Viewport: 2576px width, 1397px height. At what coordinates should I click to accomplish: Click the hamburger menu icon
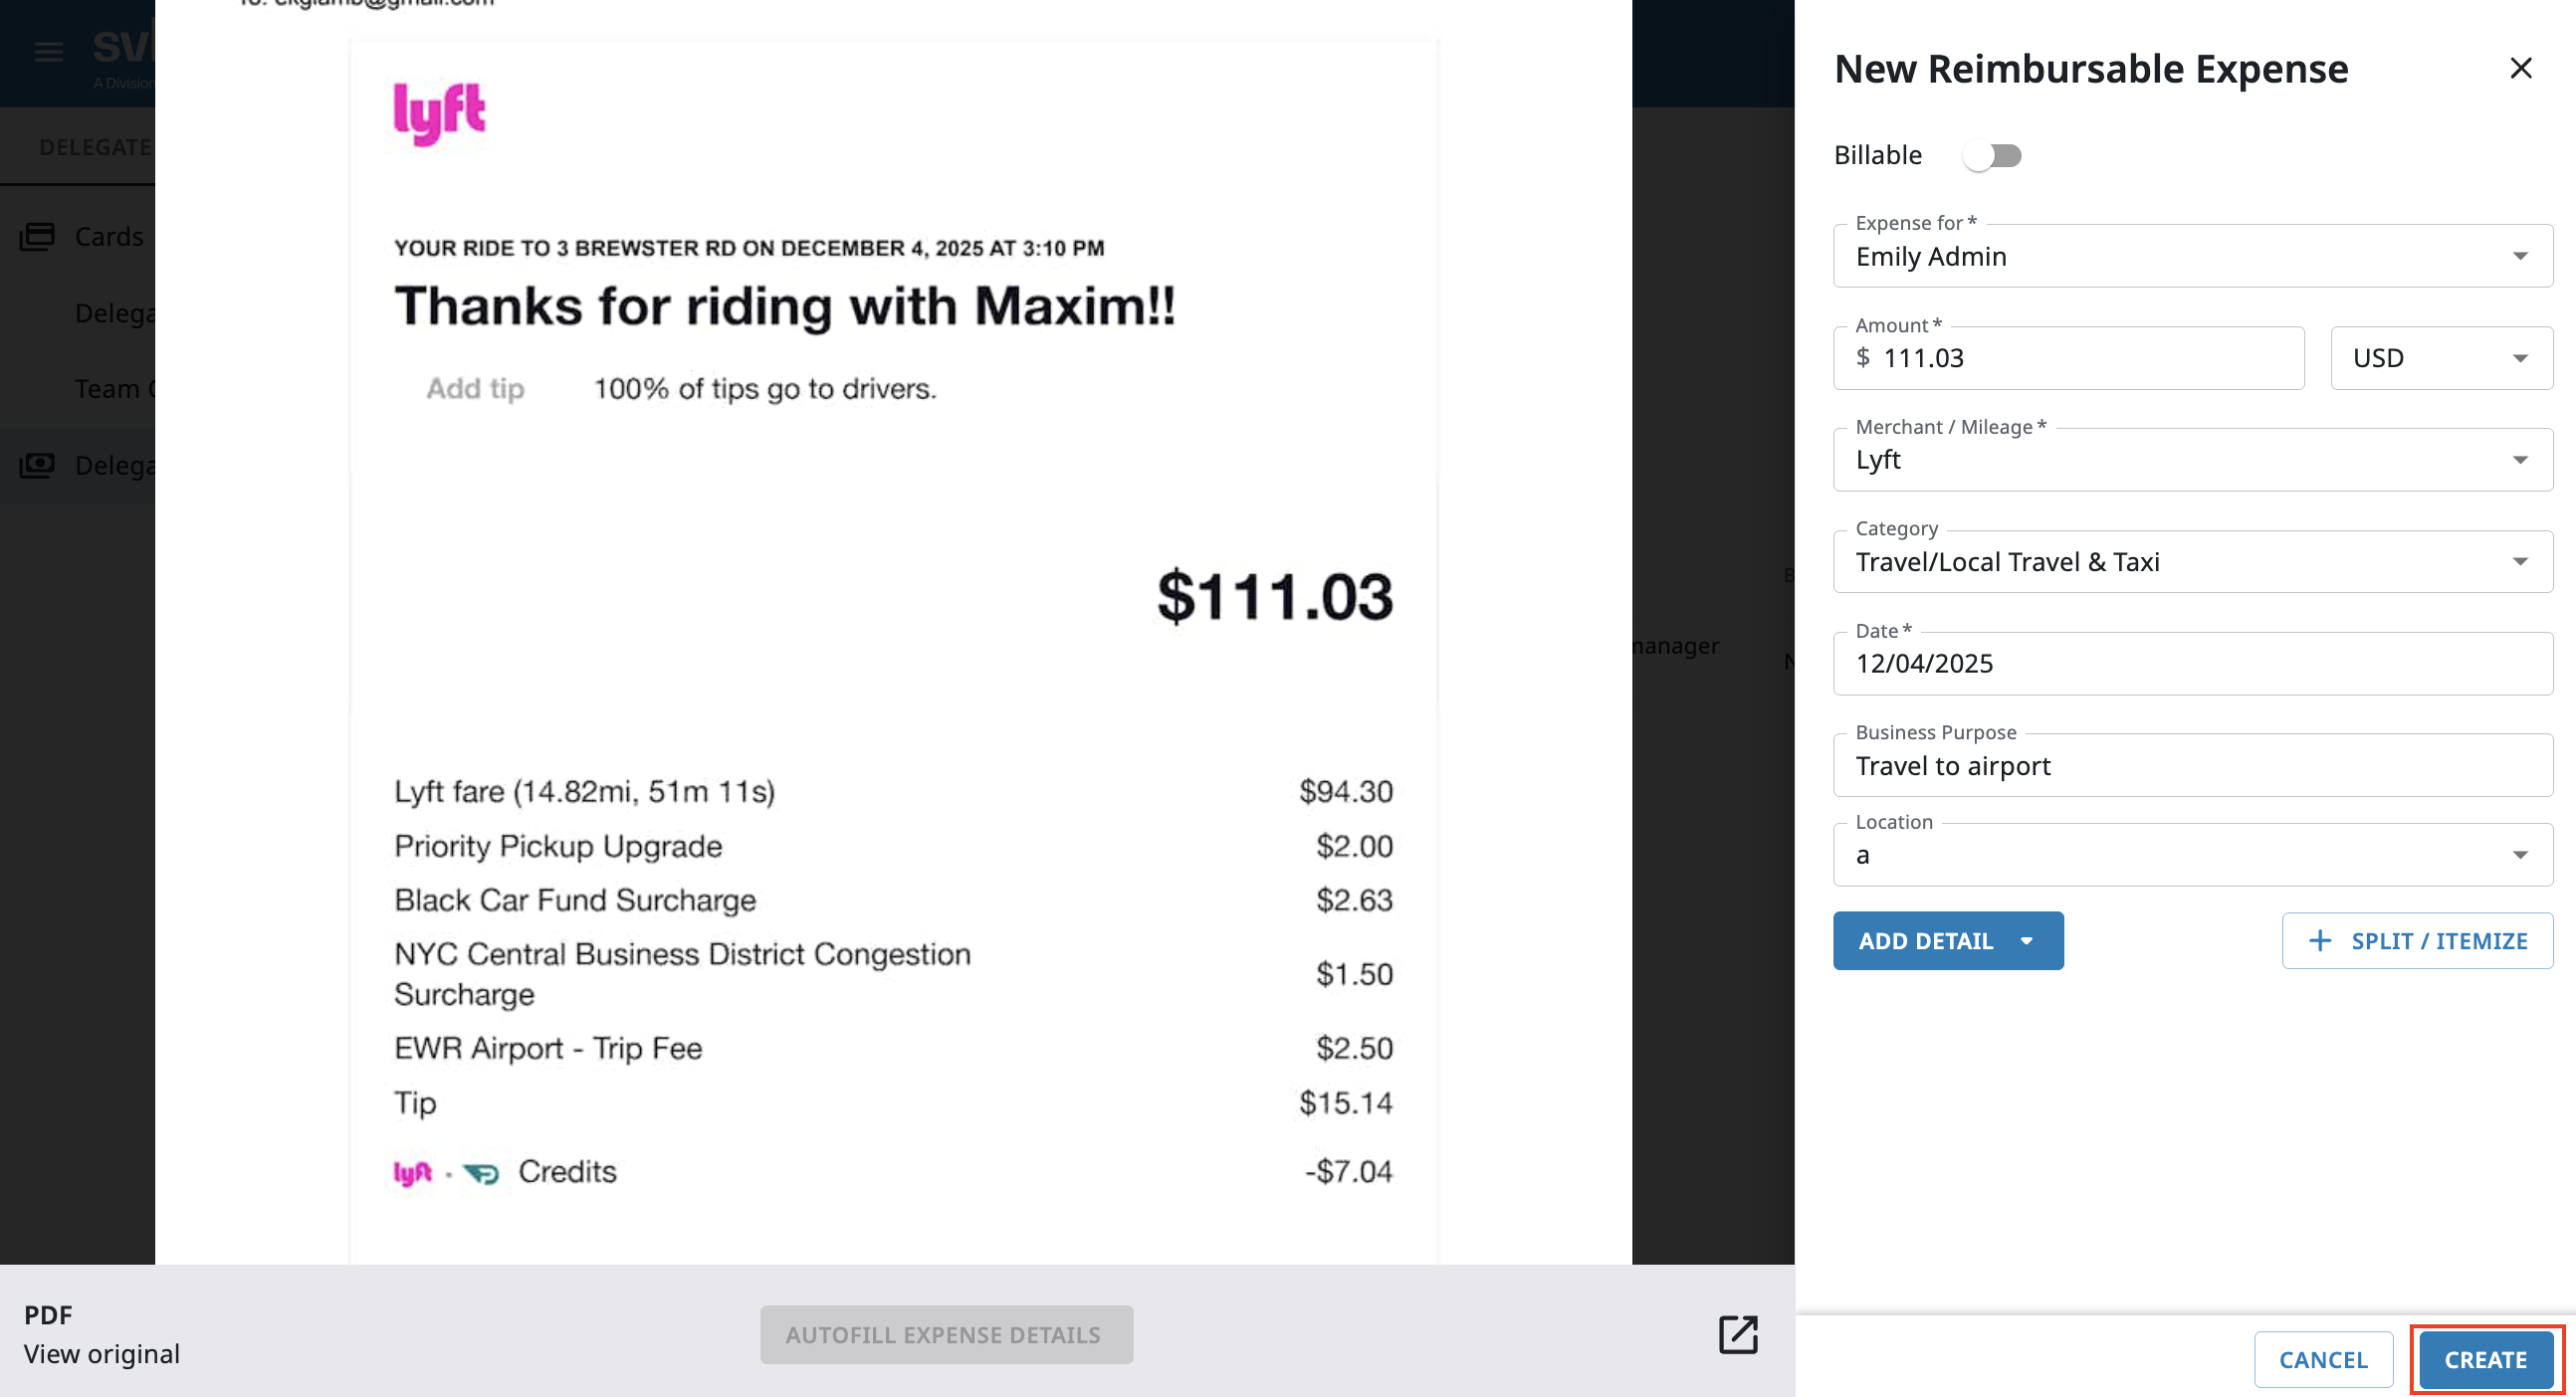tap(48, 52)
